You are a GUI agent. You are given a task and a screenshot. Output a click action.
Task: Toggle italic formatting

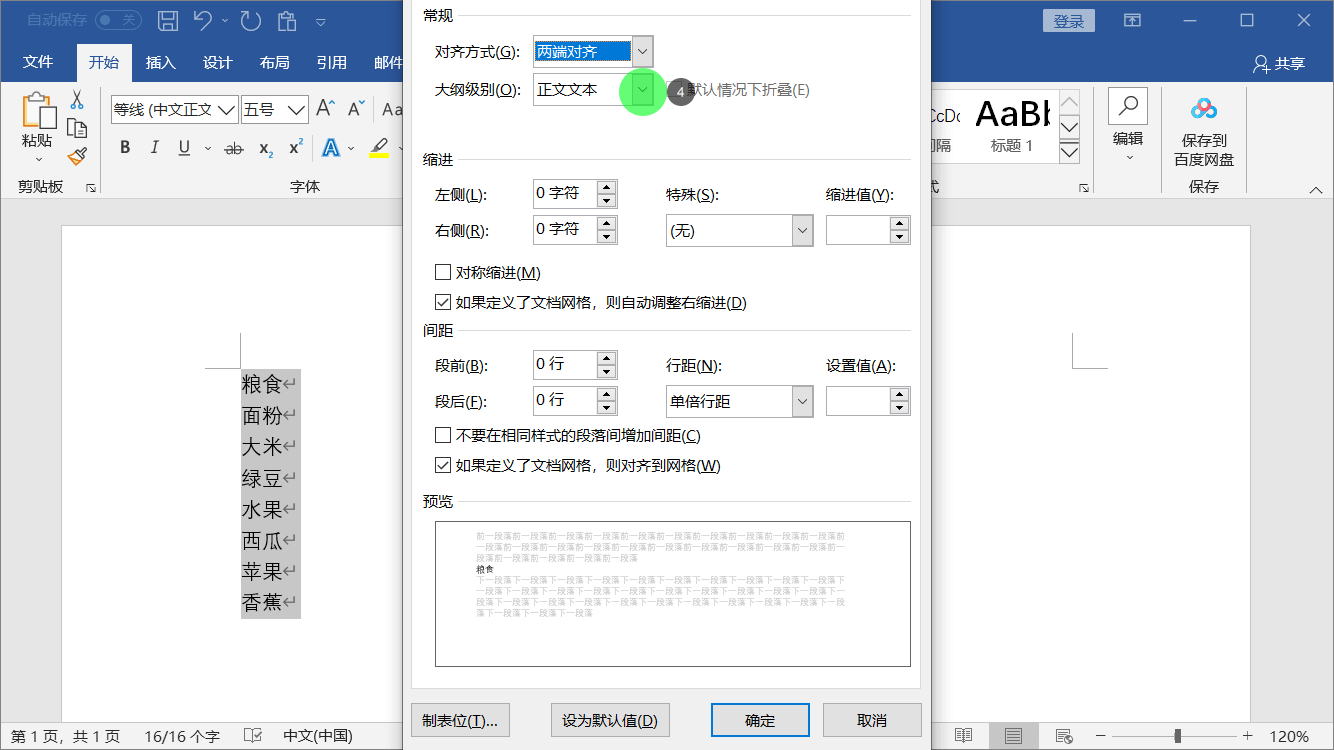(x=154, y=148)
